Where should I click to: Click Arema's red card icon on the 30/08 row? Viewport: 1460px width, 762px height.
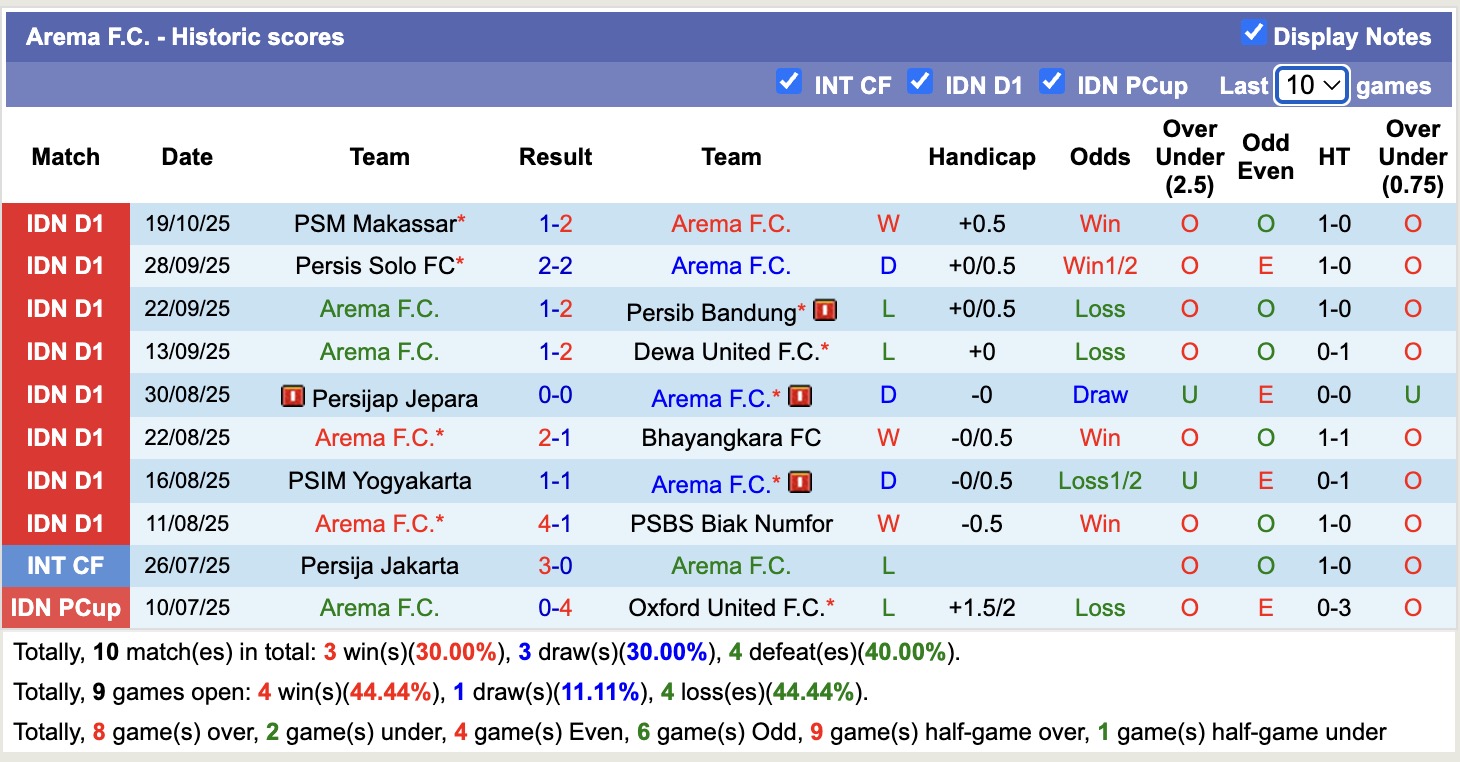coord(798,396)
